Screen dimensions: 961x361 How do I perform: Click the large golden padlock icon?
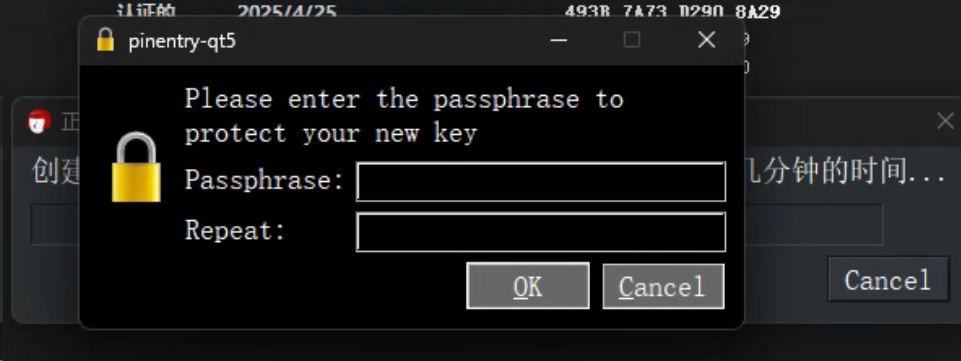tap(136, 167)
